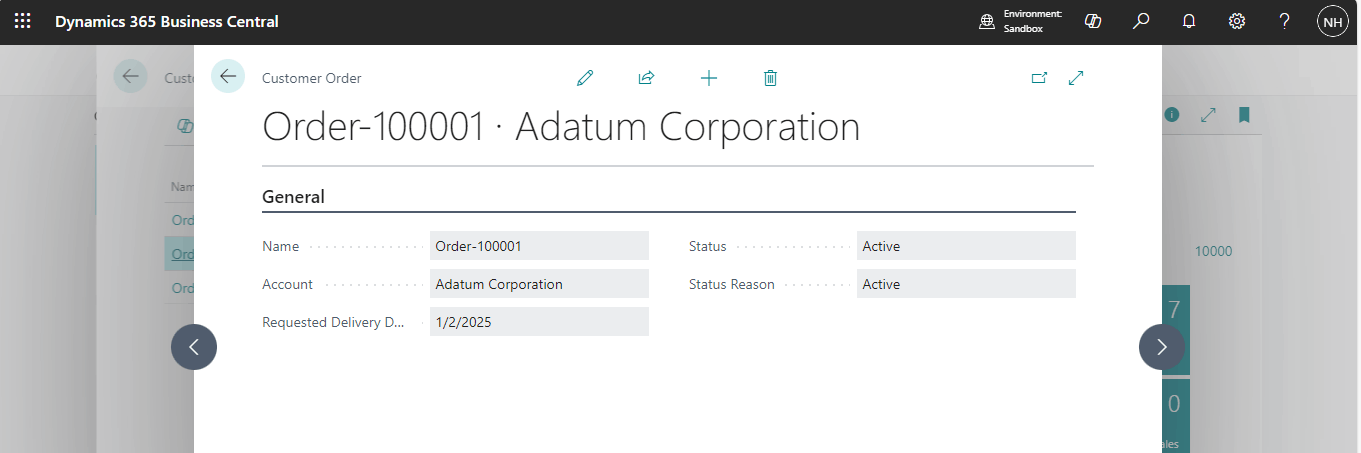The width and height of the screenshot is (1361, 453).
Task: Open record in new window icon
Action: [1039, 78]
